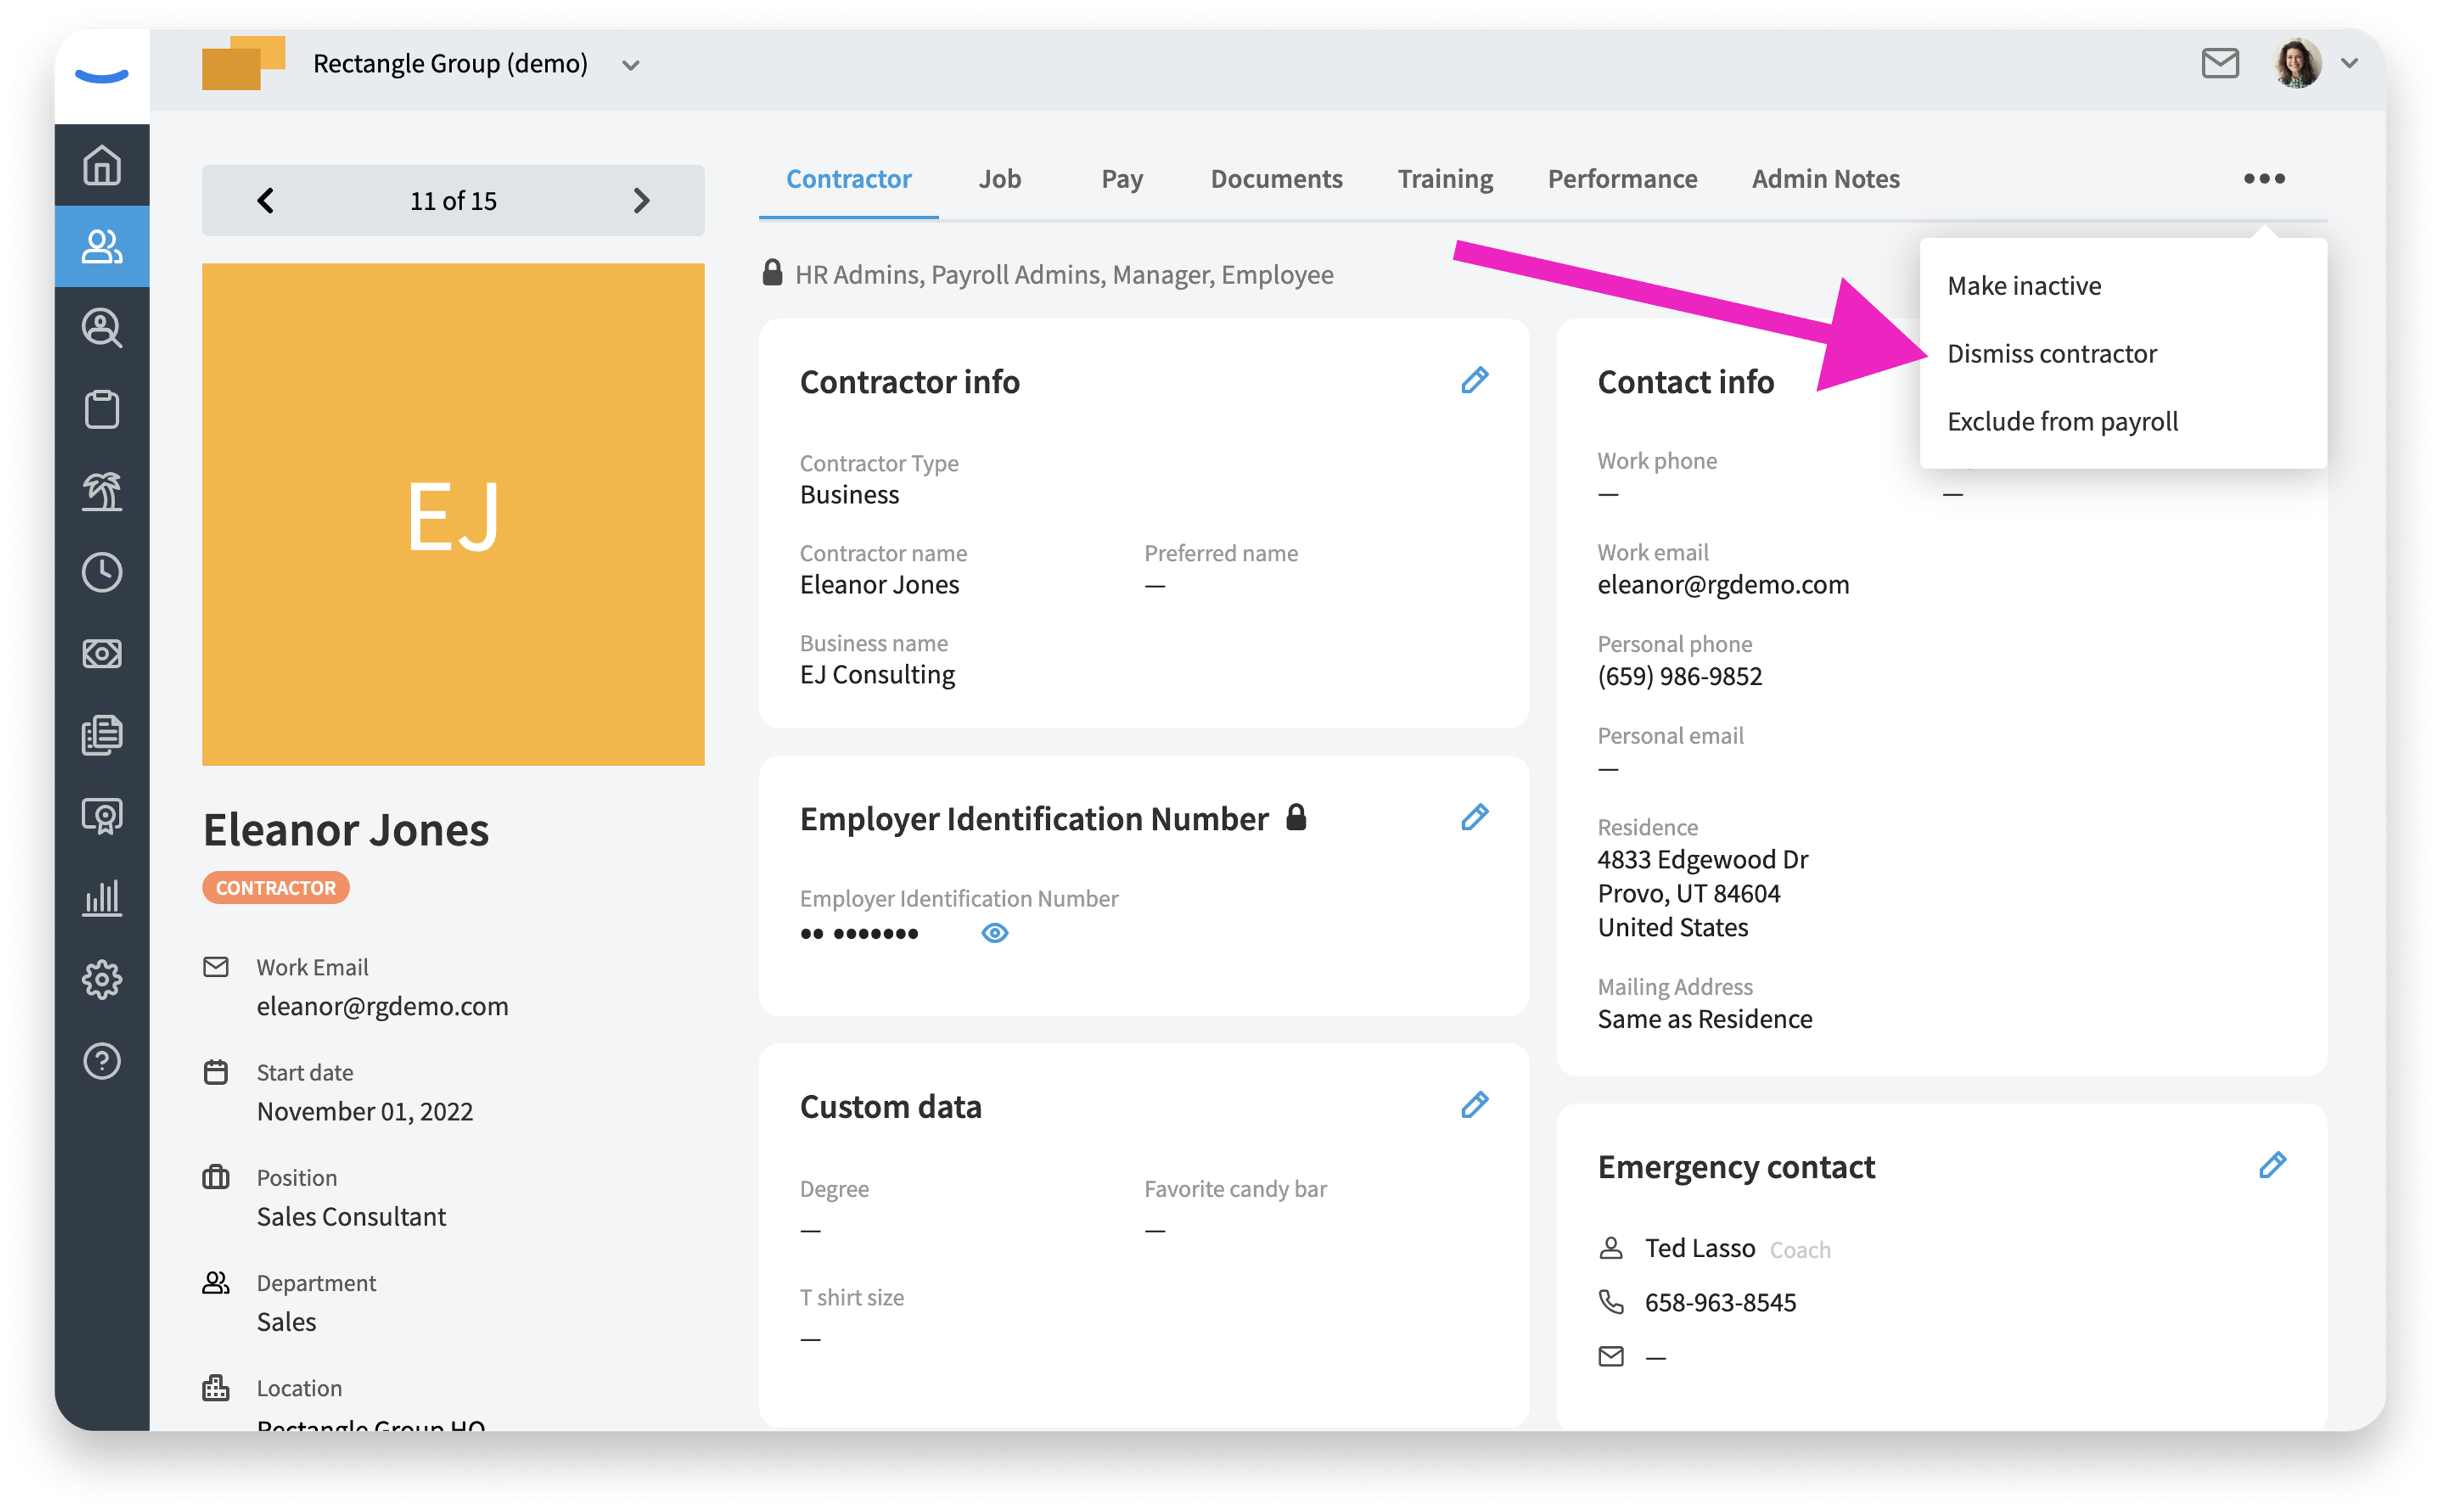Switch to the Pay tab
This screenshot has height=1512, width=2441.
coord(1121,179)
